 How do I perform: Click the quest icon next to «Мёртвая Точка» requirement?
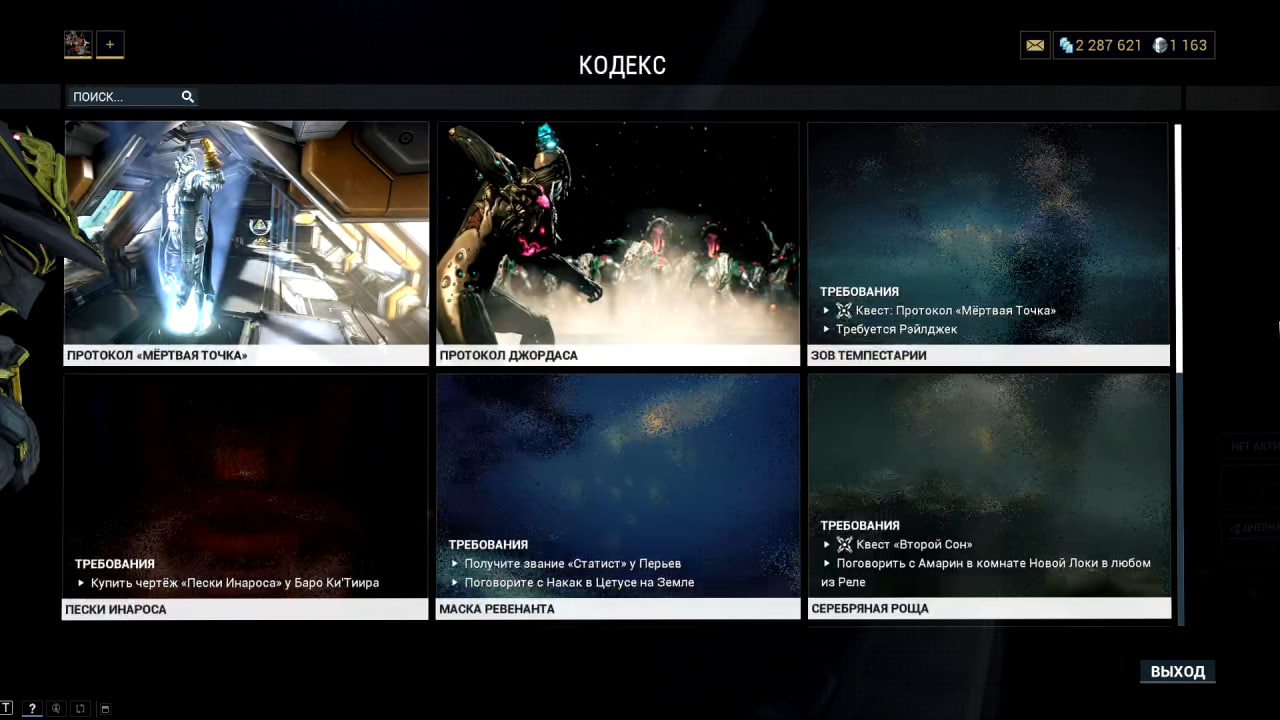tap(844, 310)
